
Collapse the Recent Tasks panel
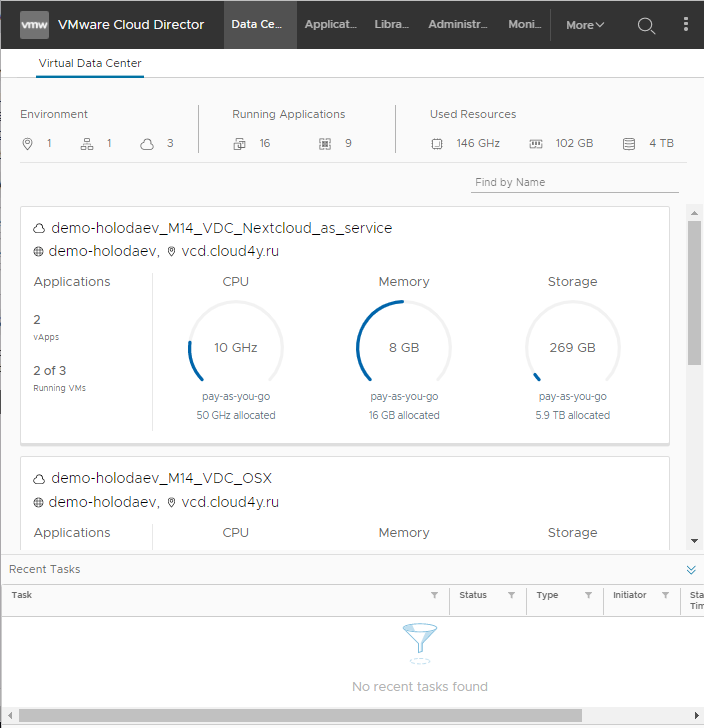[691, 570]
